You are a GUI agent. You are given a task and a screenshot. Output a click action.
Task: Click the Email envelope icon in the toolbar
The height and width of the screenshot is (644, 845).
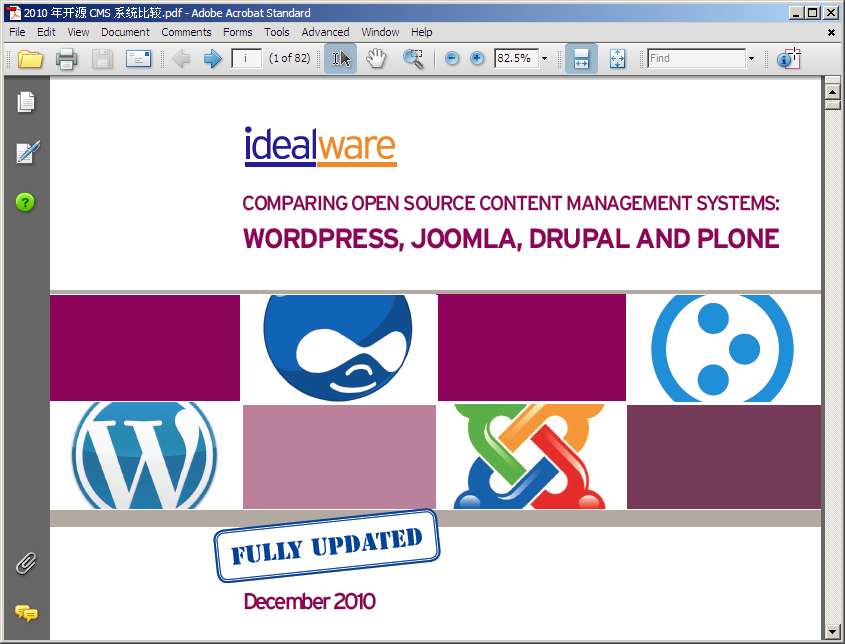138,59
